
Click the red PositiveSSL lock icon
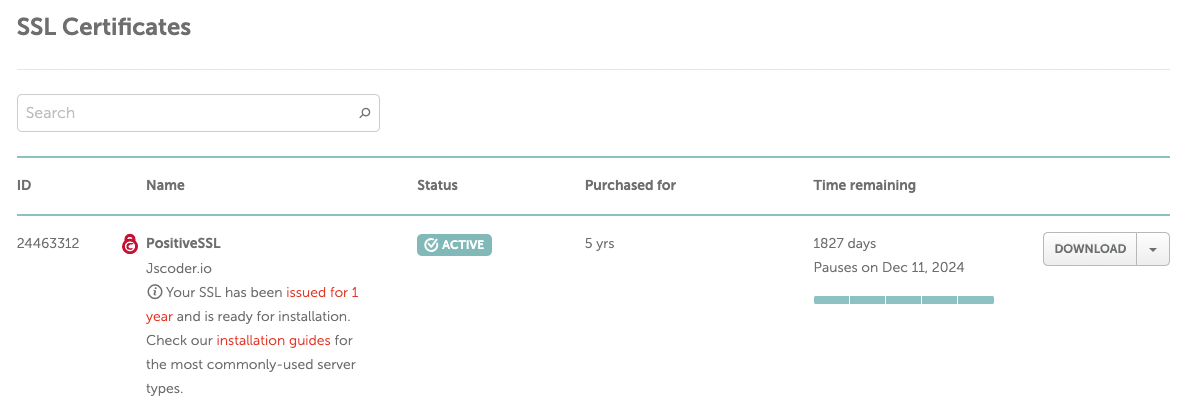129,243
